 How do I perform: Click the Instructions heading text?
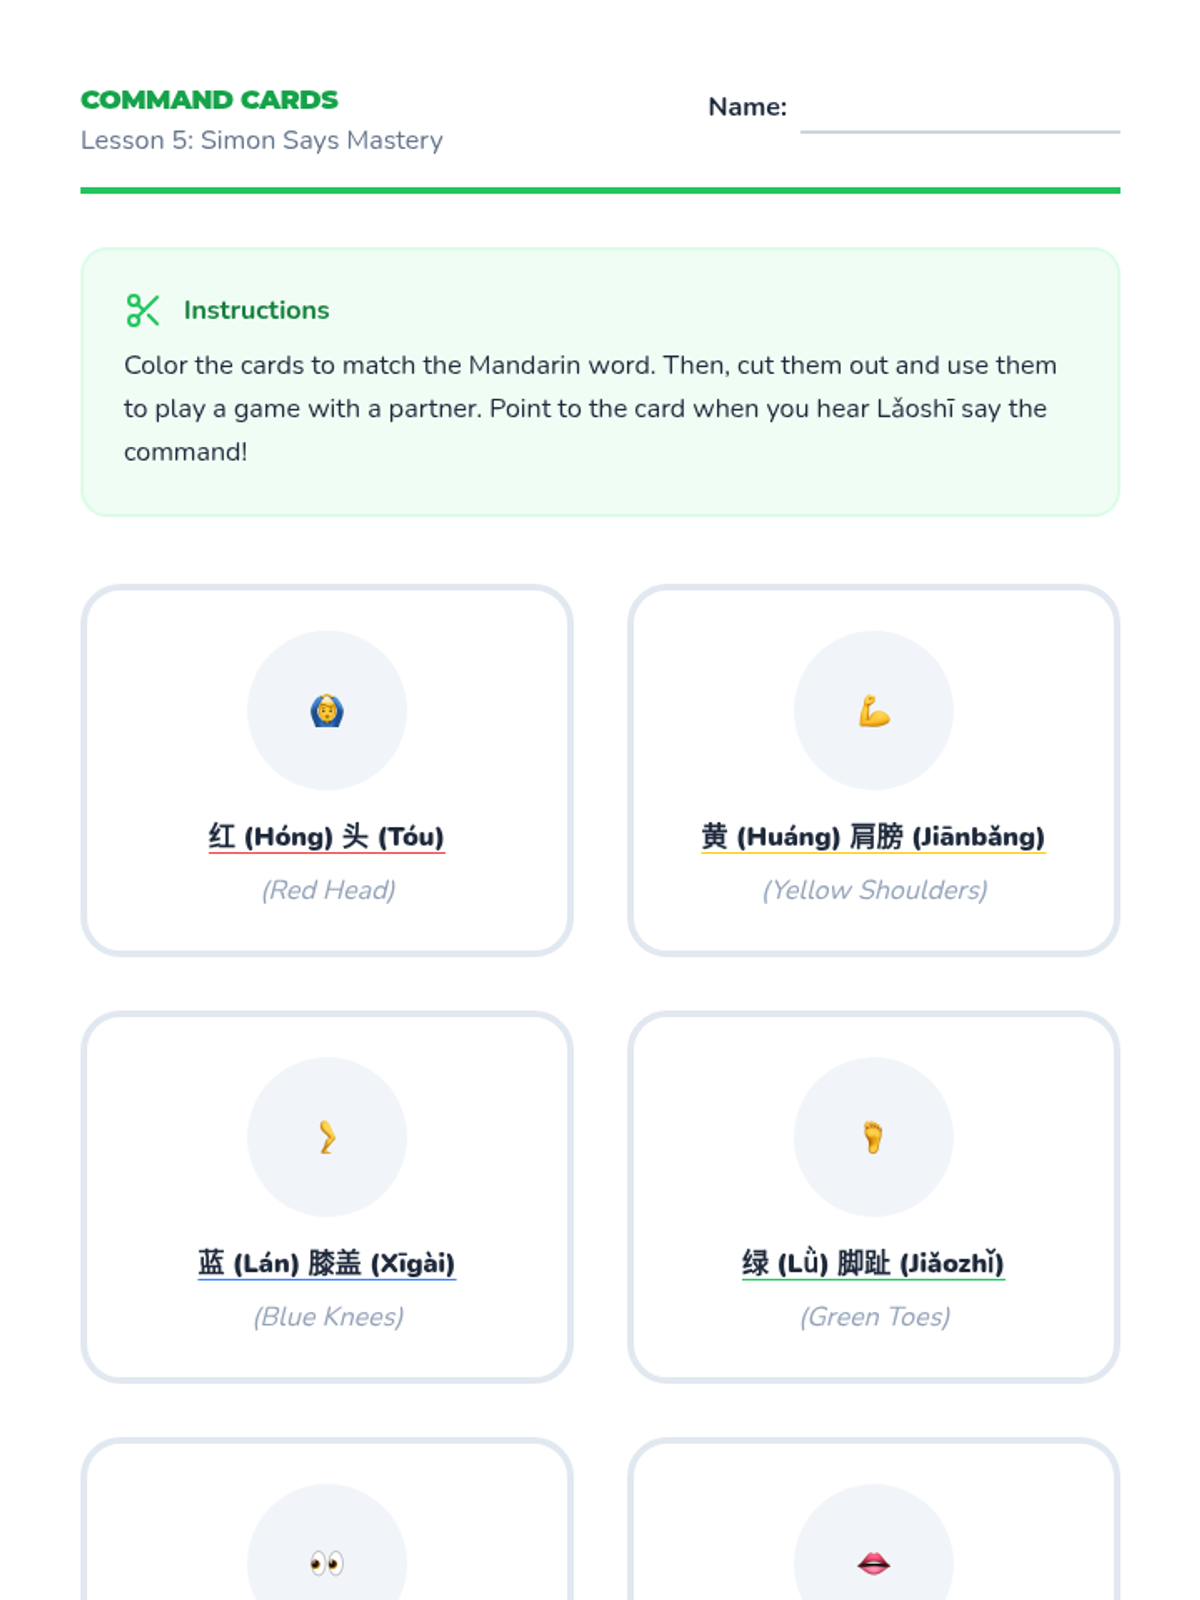(257, 310)
